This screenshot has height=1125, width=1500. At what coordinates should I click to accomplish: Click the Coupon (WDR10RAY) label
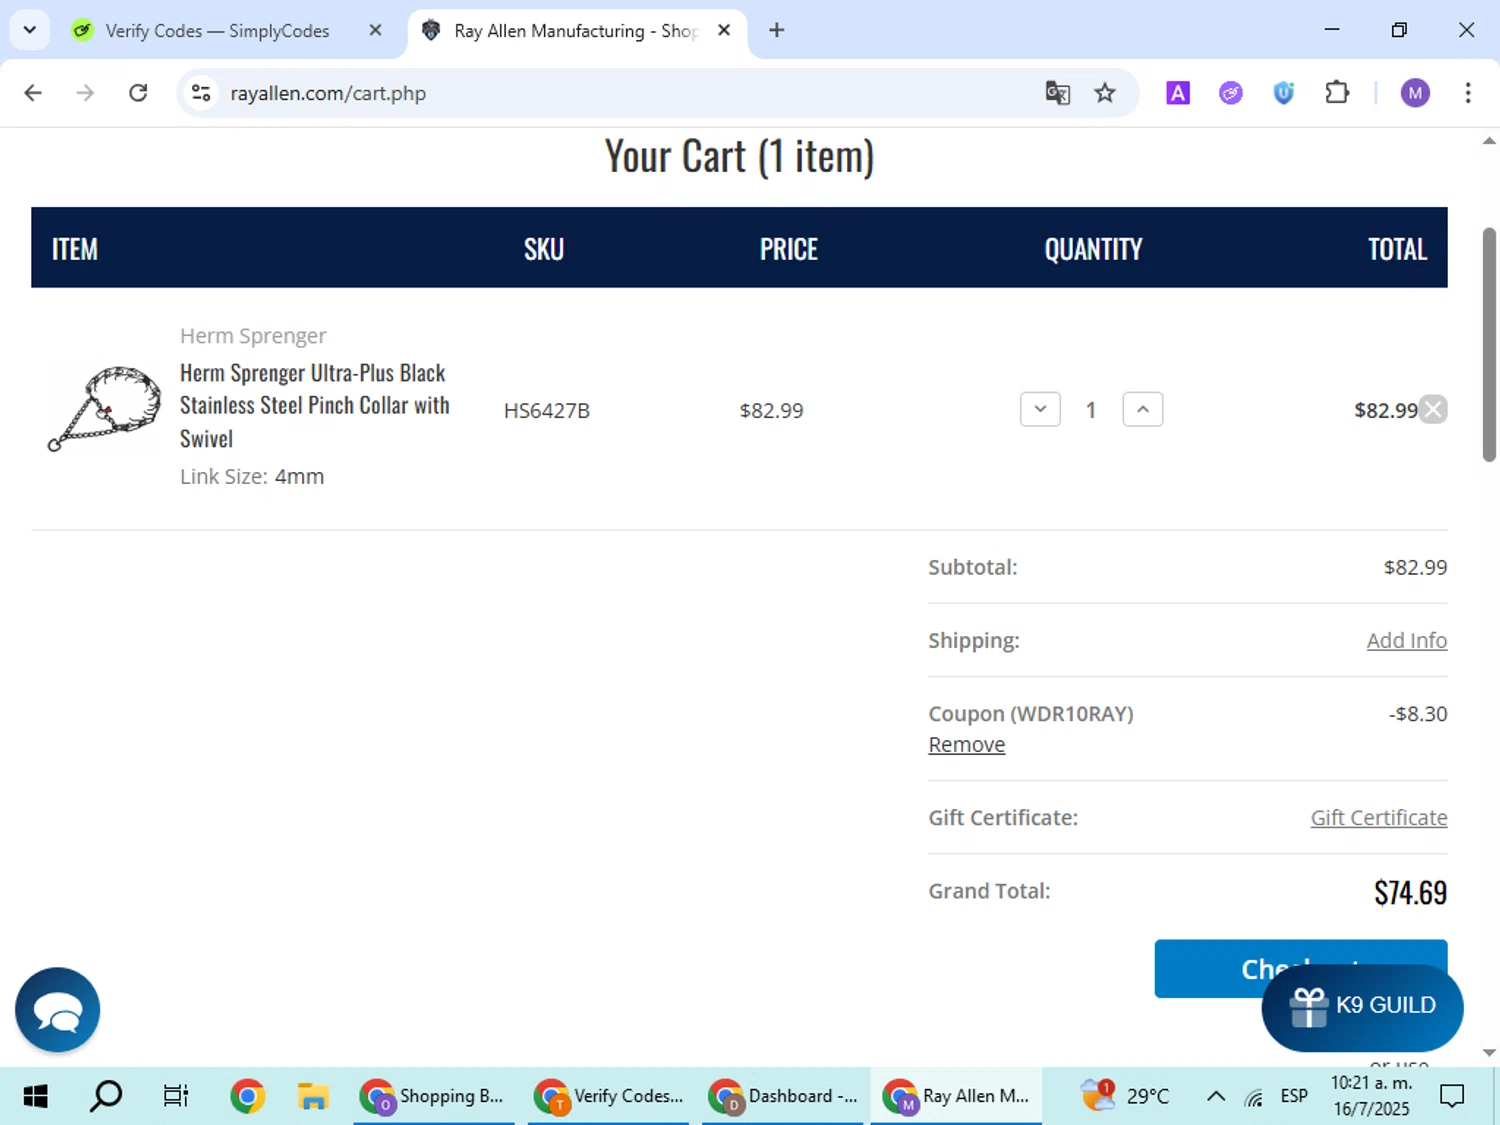[x=1031, y=714]
